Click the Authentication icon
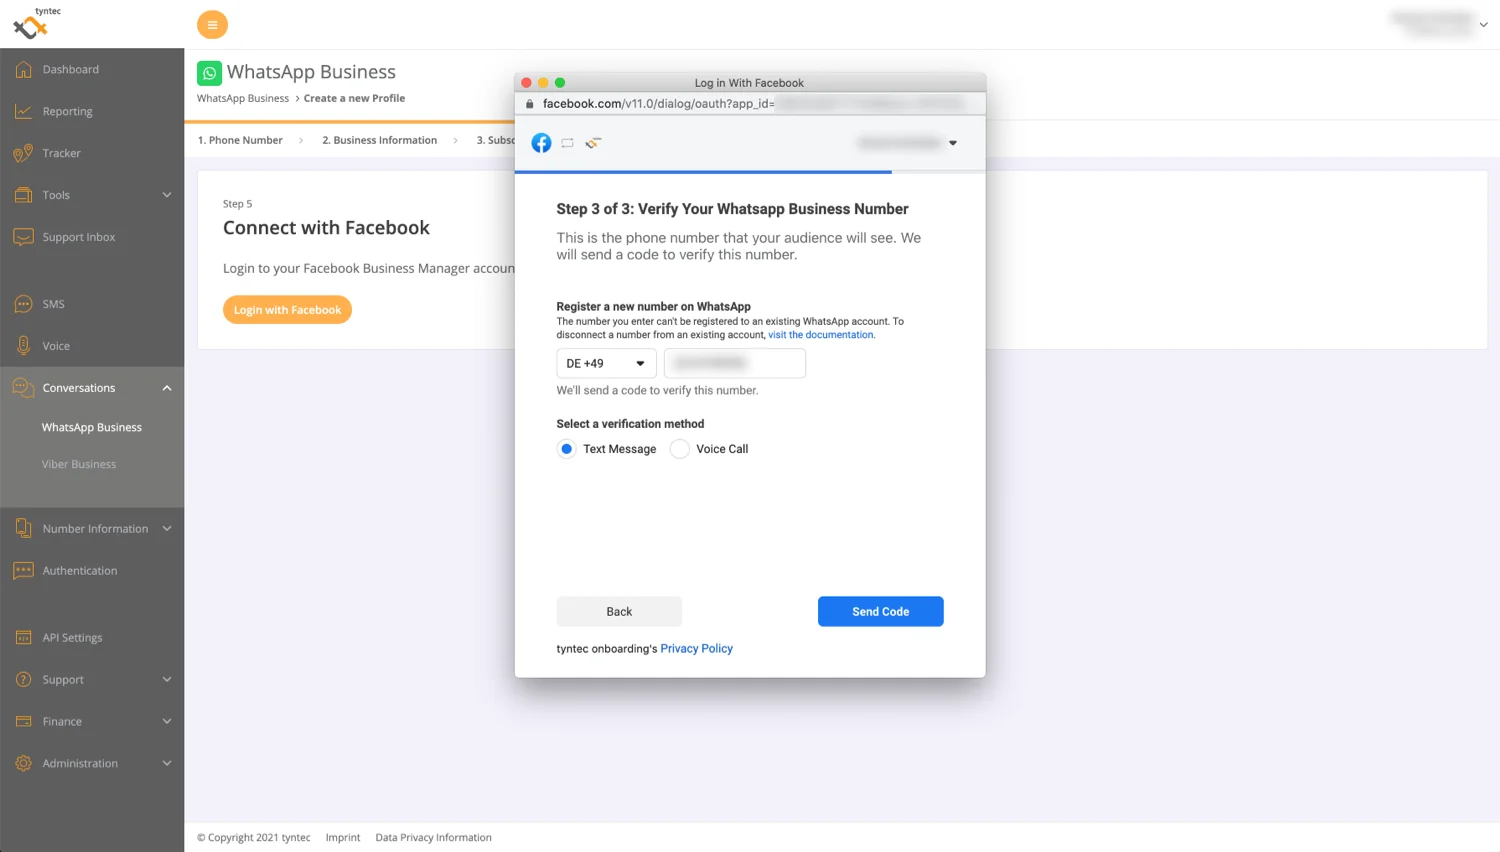Image resolution: width=1500 pixels, height=852 pixels. point(23,570)
